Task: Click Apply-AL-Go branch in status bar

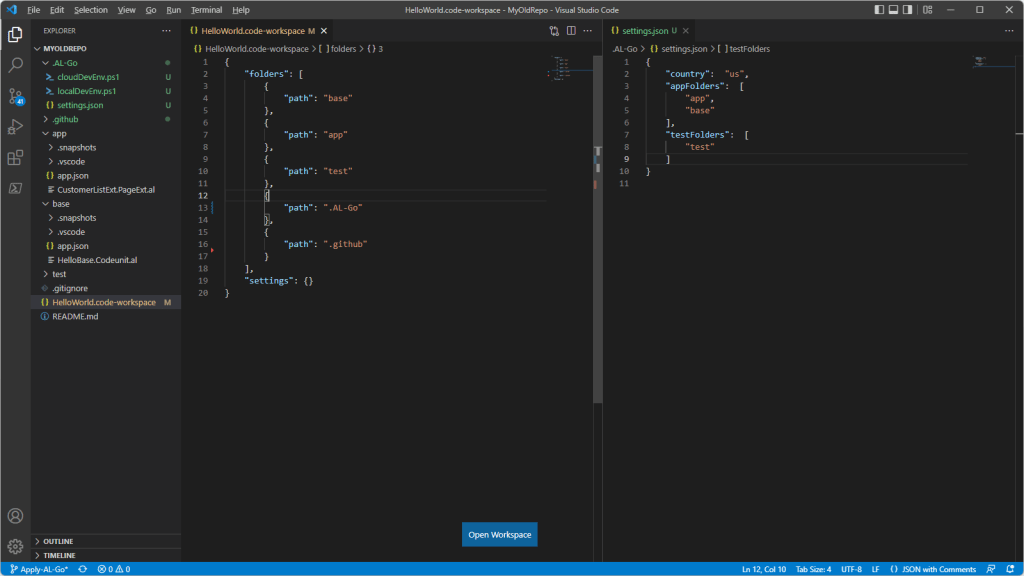Action: tap(39, 569)
